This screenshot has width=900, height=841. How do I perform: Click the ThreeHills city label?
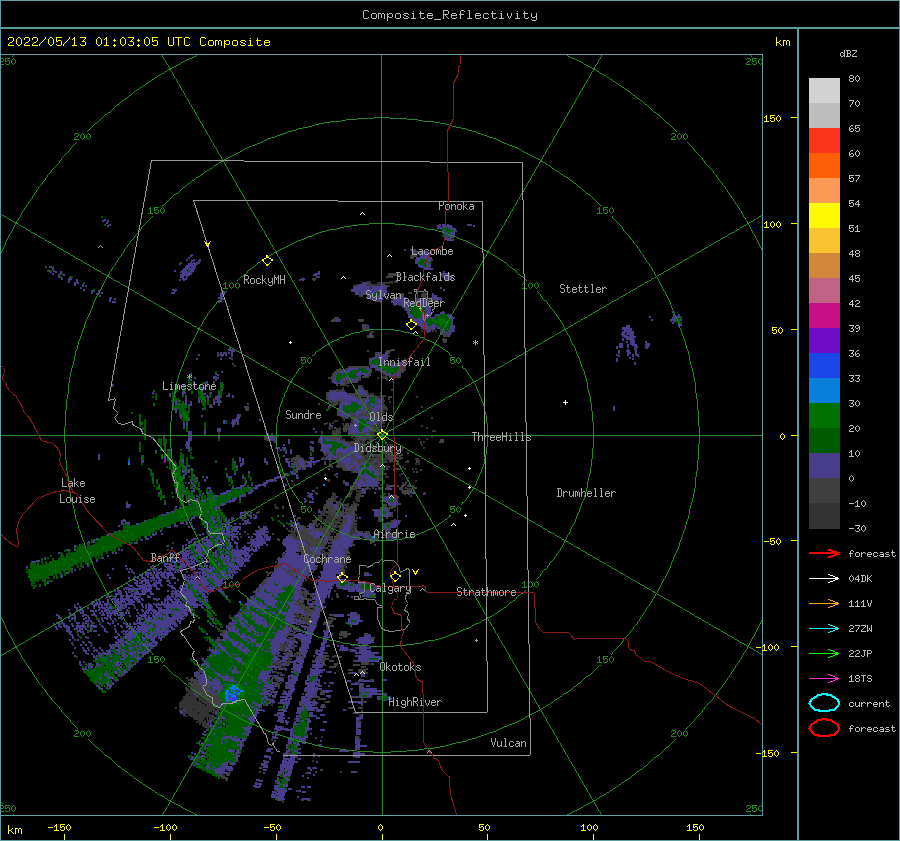pos(501,437)
